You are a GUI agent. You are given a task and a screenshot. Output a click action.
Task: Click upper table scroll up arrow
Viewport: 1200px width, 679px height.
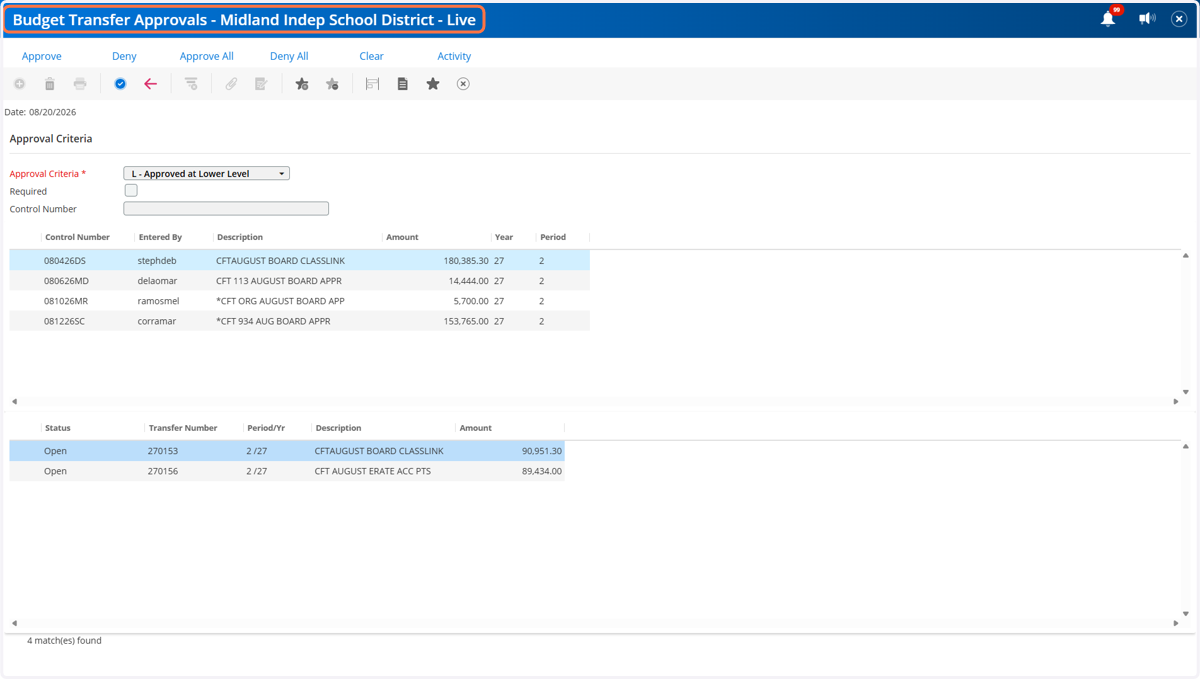[x=1186, y=256]
